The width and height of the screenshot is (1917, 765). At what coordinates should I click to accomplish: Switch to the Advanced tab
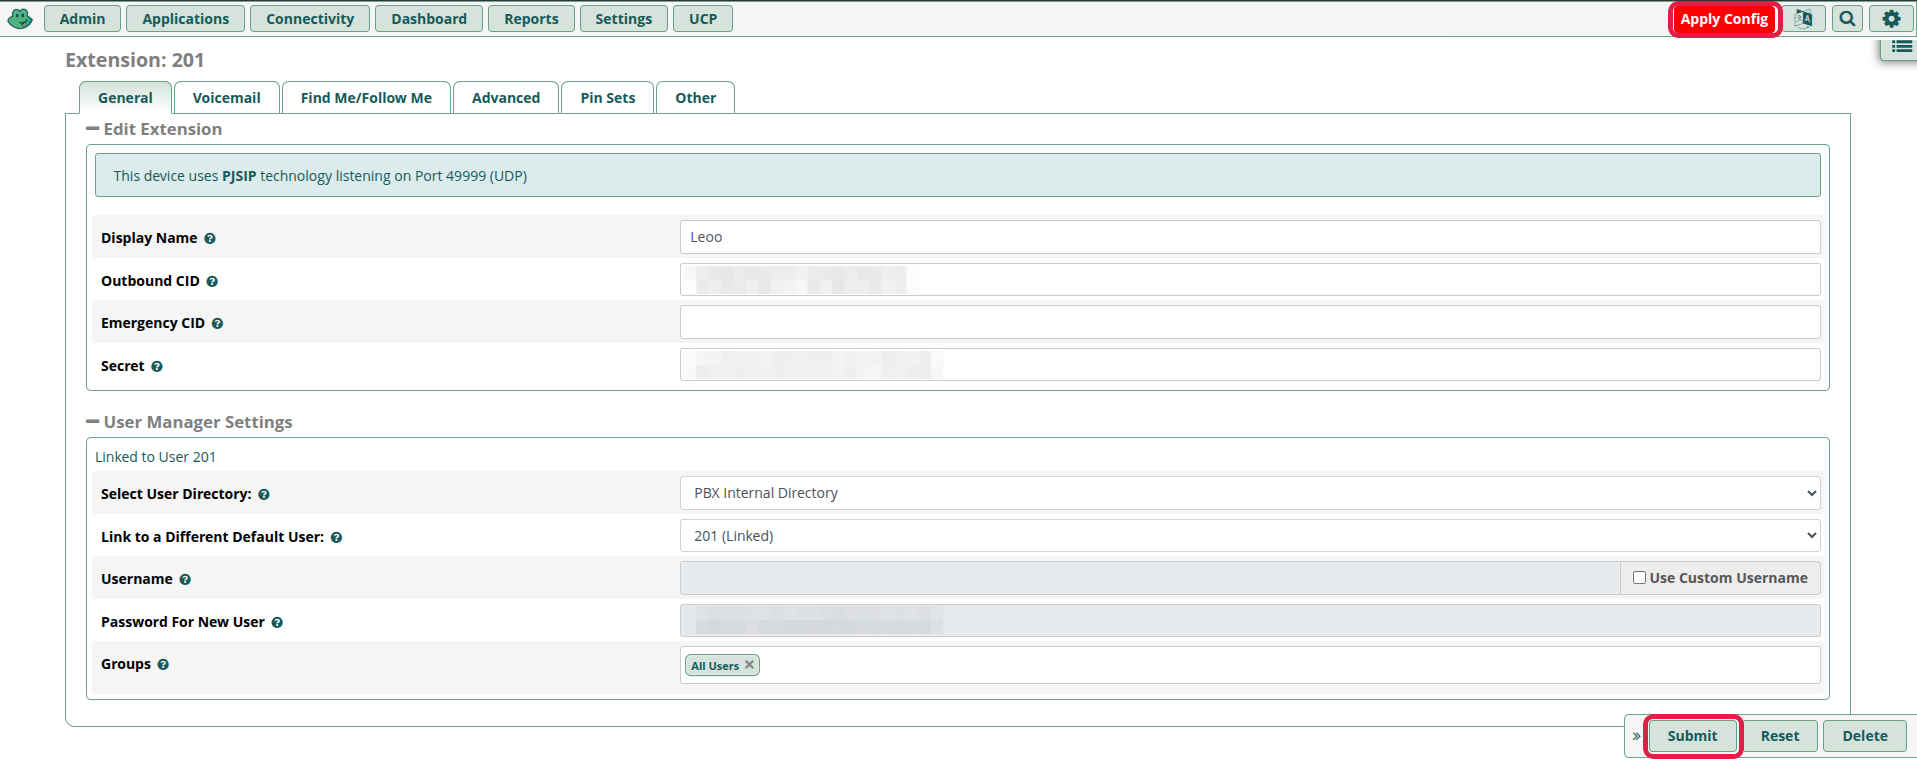click(x=506, y=98)
